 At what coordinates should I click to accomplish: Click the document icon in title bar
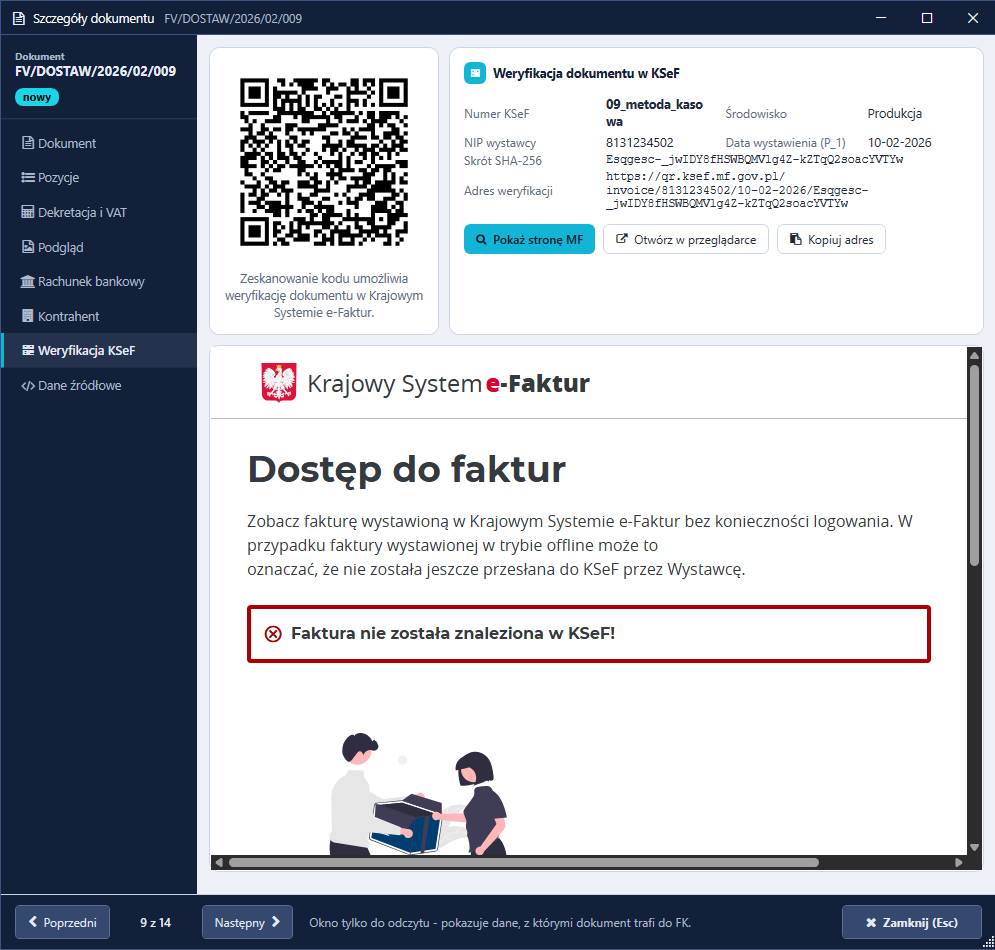[x=19, y=18]
